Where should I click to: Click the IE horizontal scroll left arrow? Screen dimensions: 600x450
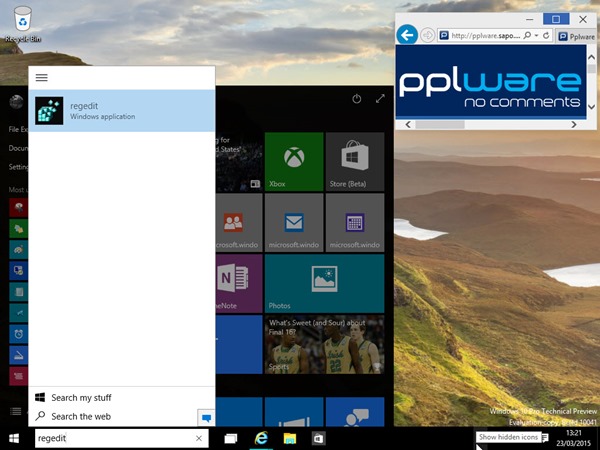pos(408,124)
